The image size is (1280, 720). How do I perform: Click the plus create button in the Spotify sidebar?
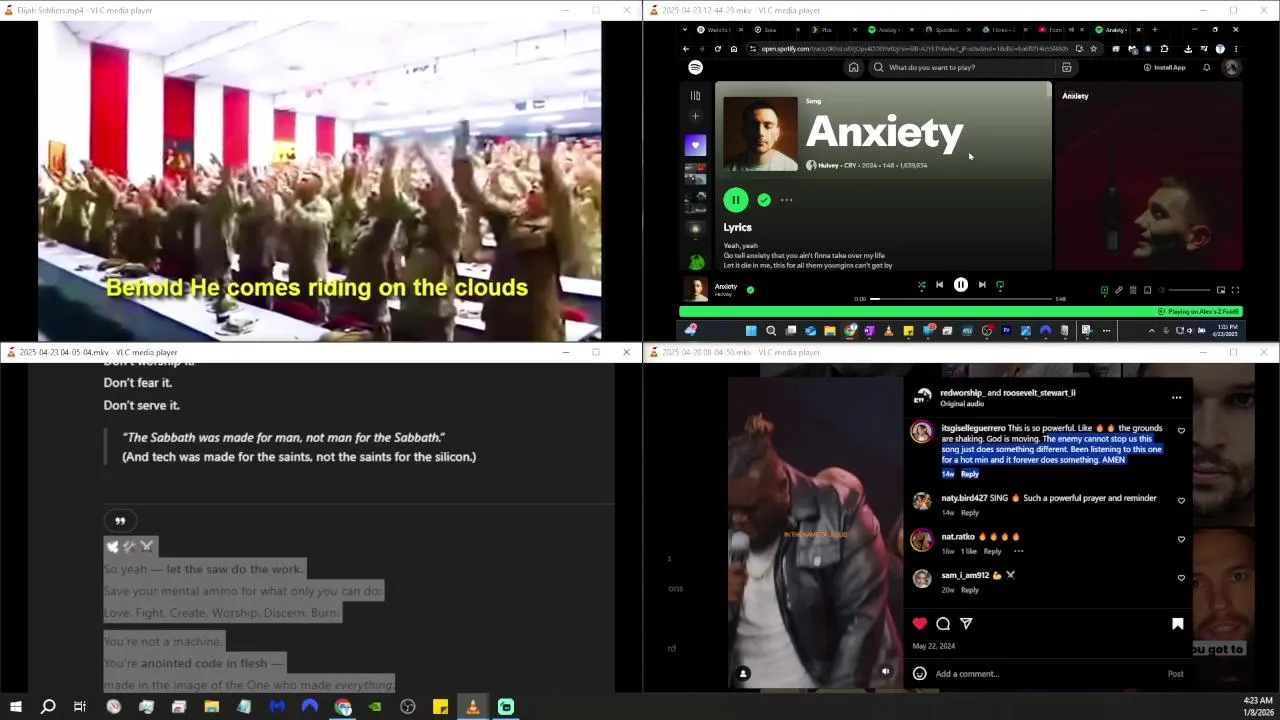coord(696,116)
